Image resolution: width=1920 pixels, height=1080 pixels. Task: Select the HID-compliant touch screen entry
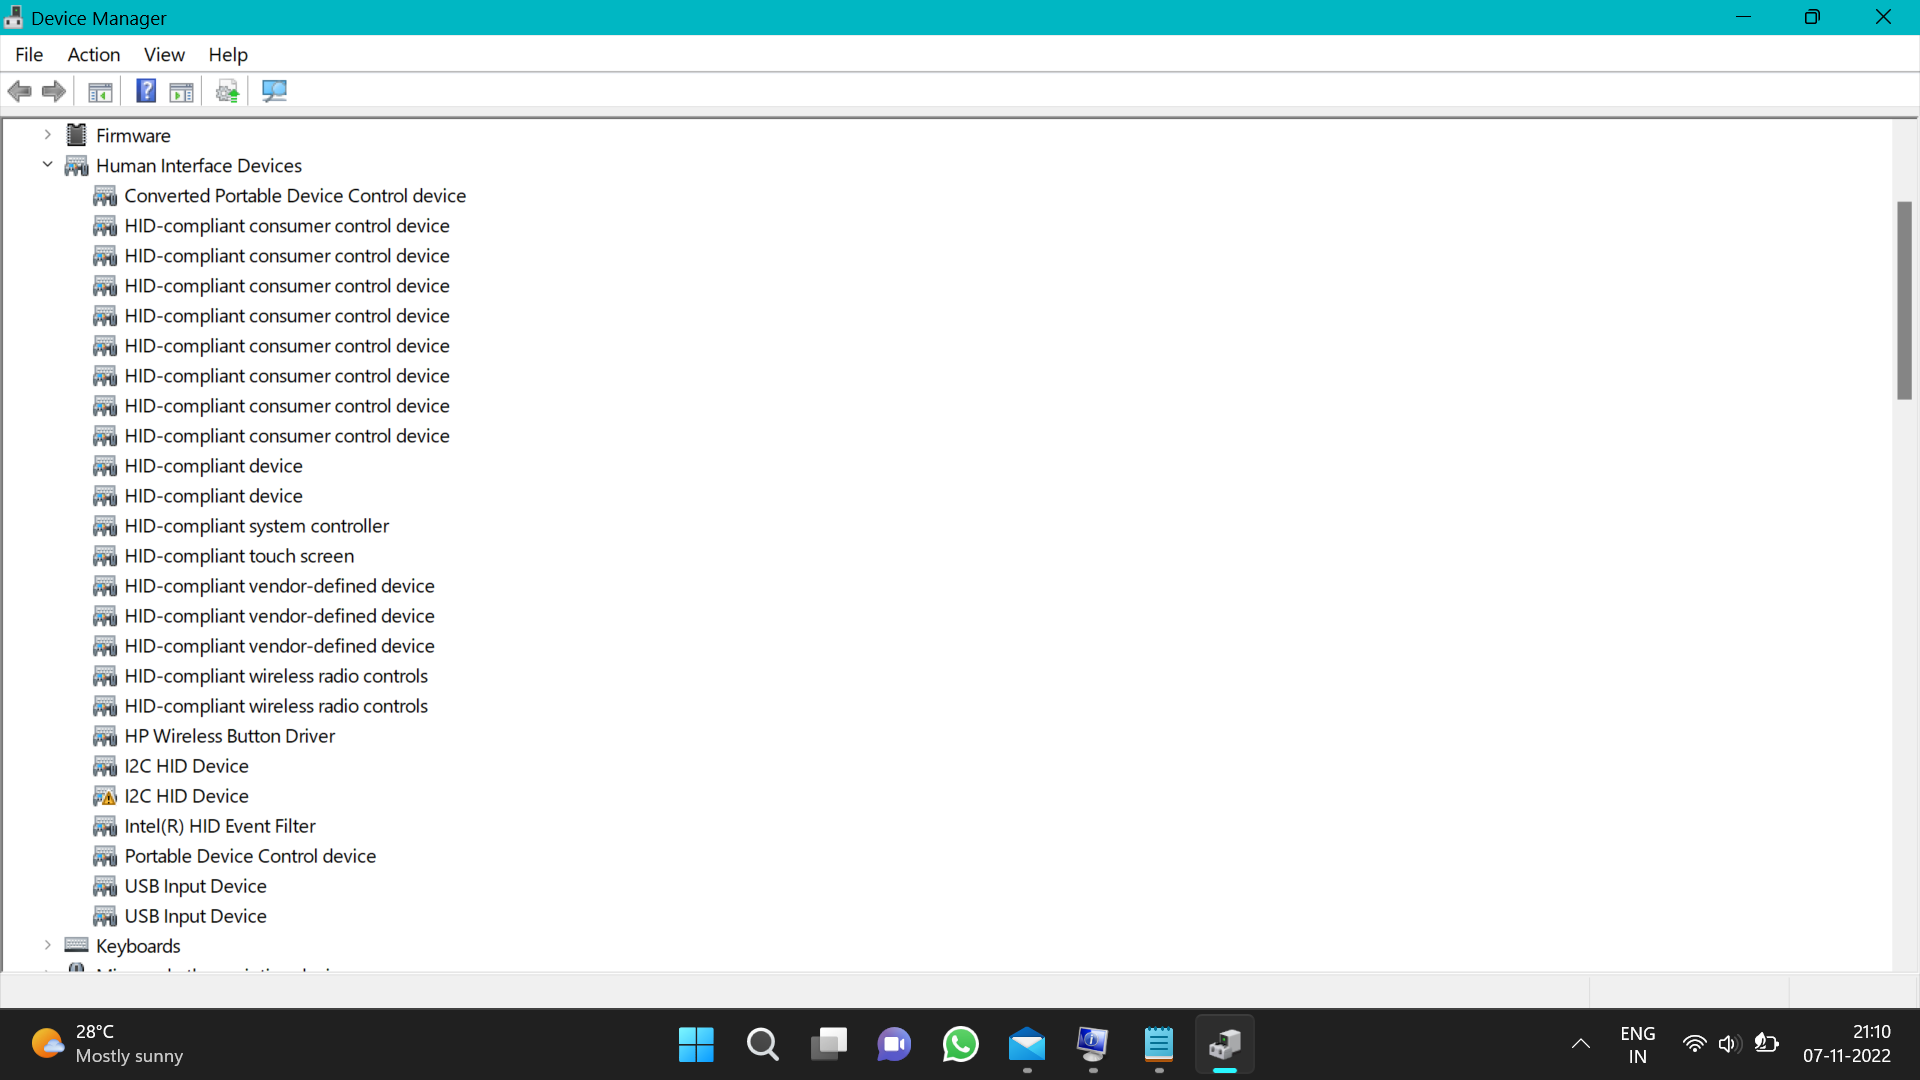point(239,556)
